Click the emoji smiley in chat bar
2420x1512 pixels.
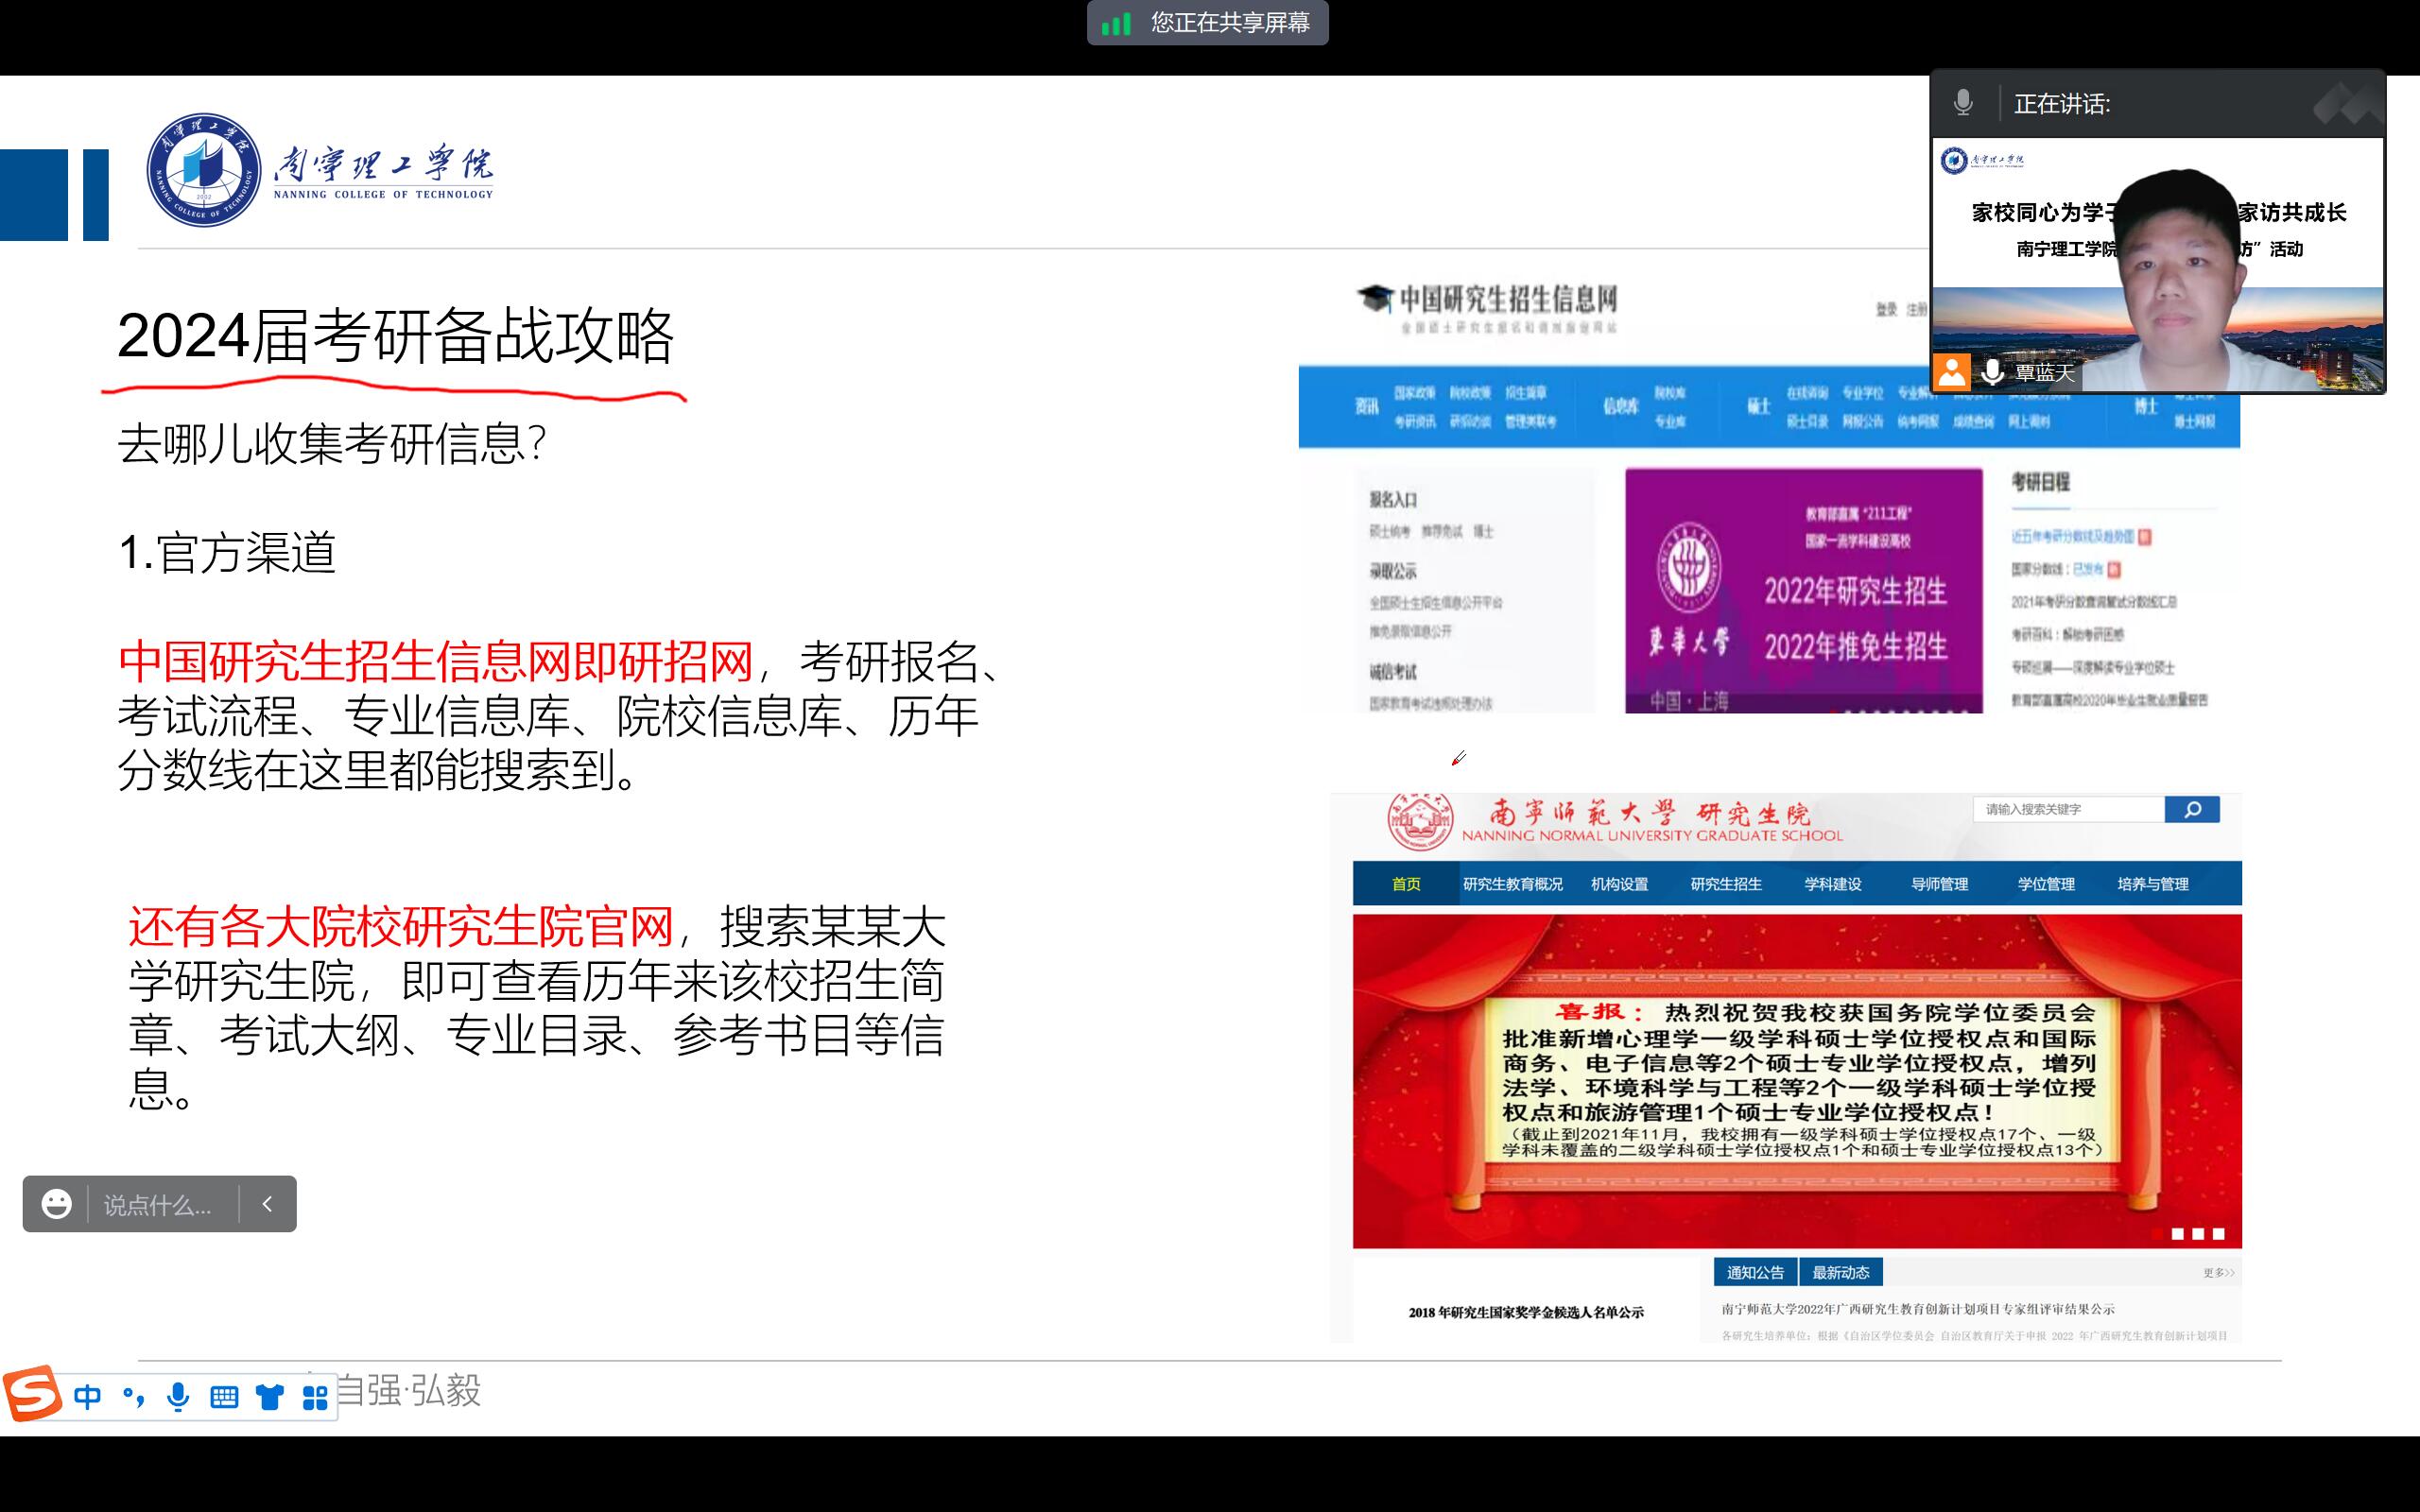point(56,1204)
